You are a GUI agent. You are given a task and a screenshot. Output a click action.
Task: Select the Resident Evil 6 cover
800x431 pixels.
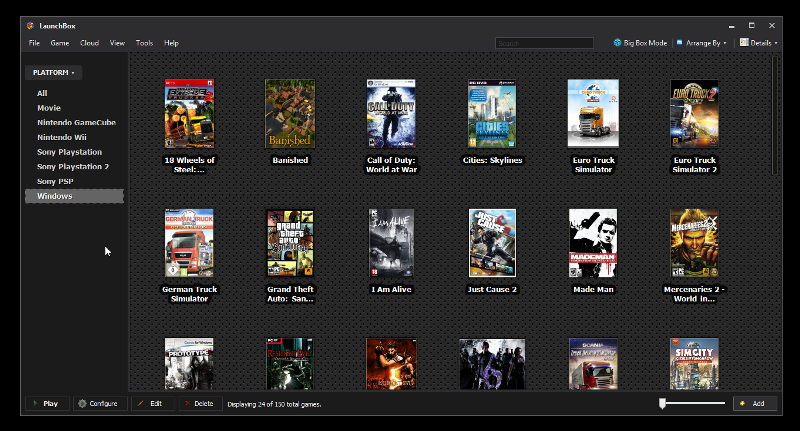coord(492,364)
